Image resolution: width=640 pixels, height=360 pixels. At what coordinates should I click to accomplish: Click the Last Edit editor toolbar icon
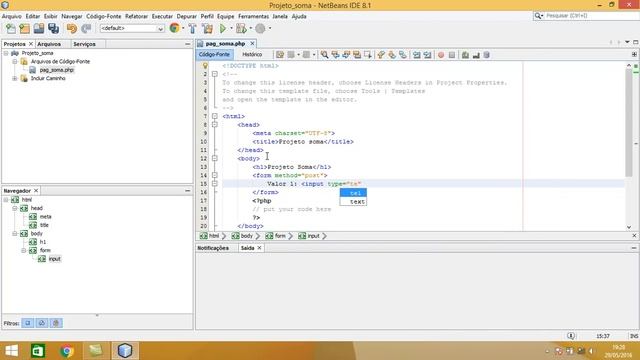coord(280,55)
